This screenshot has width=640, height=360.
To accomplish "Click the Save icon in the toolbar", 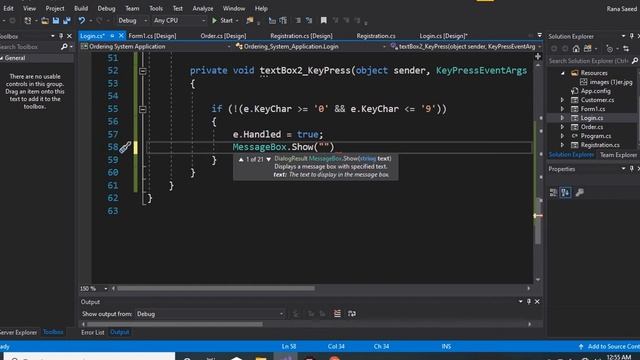I will pyautogui.click(x=56, y=20).
